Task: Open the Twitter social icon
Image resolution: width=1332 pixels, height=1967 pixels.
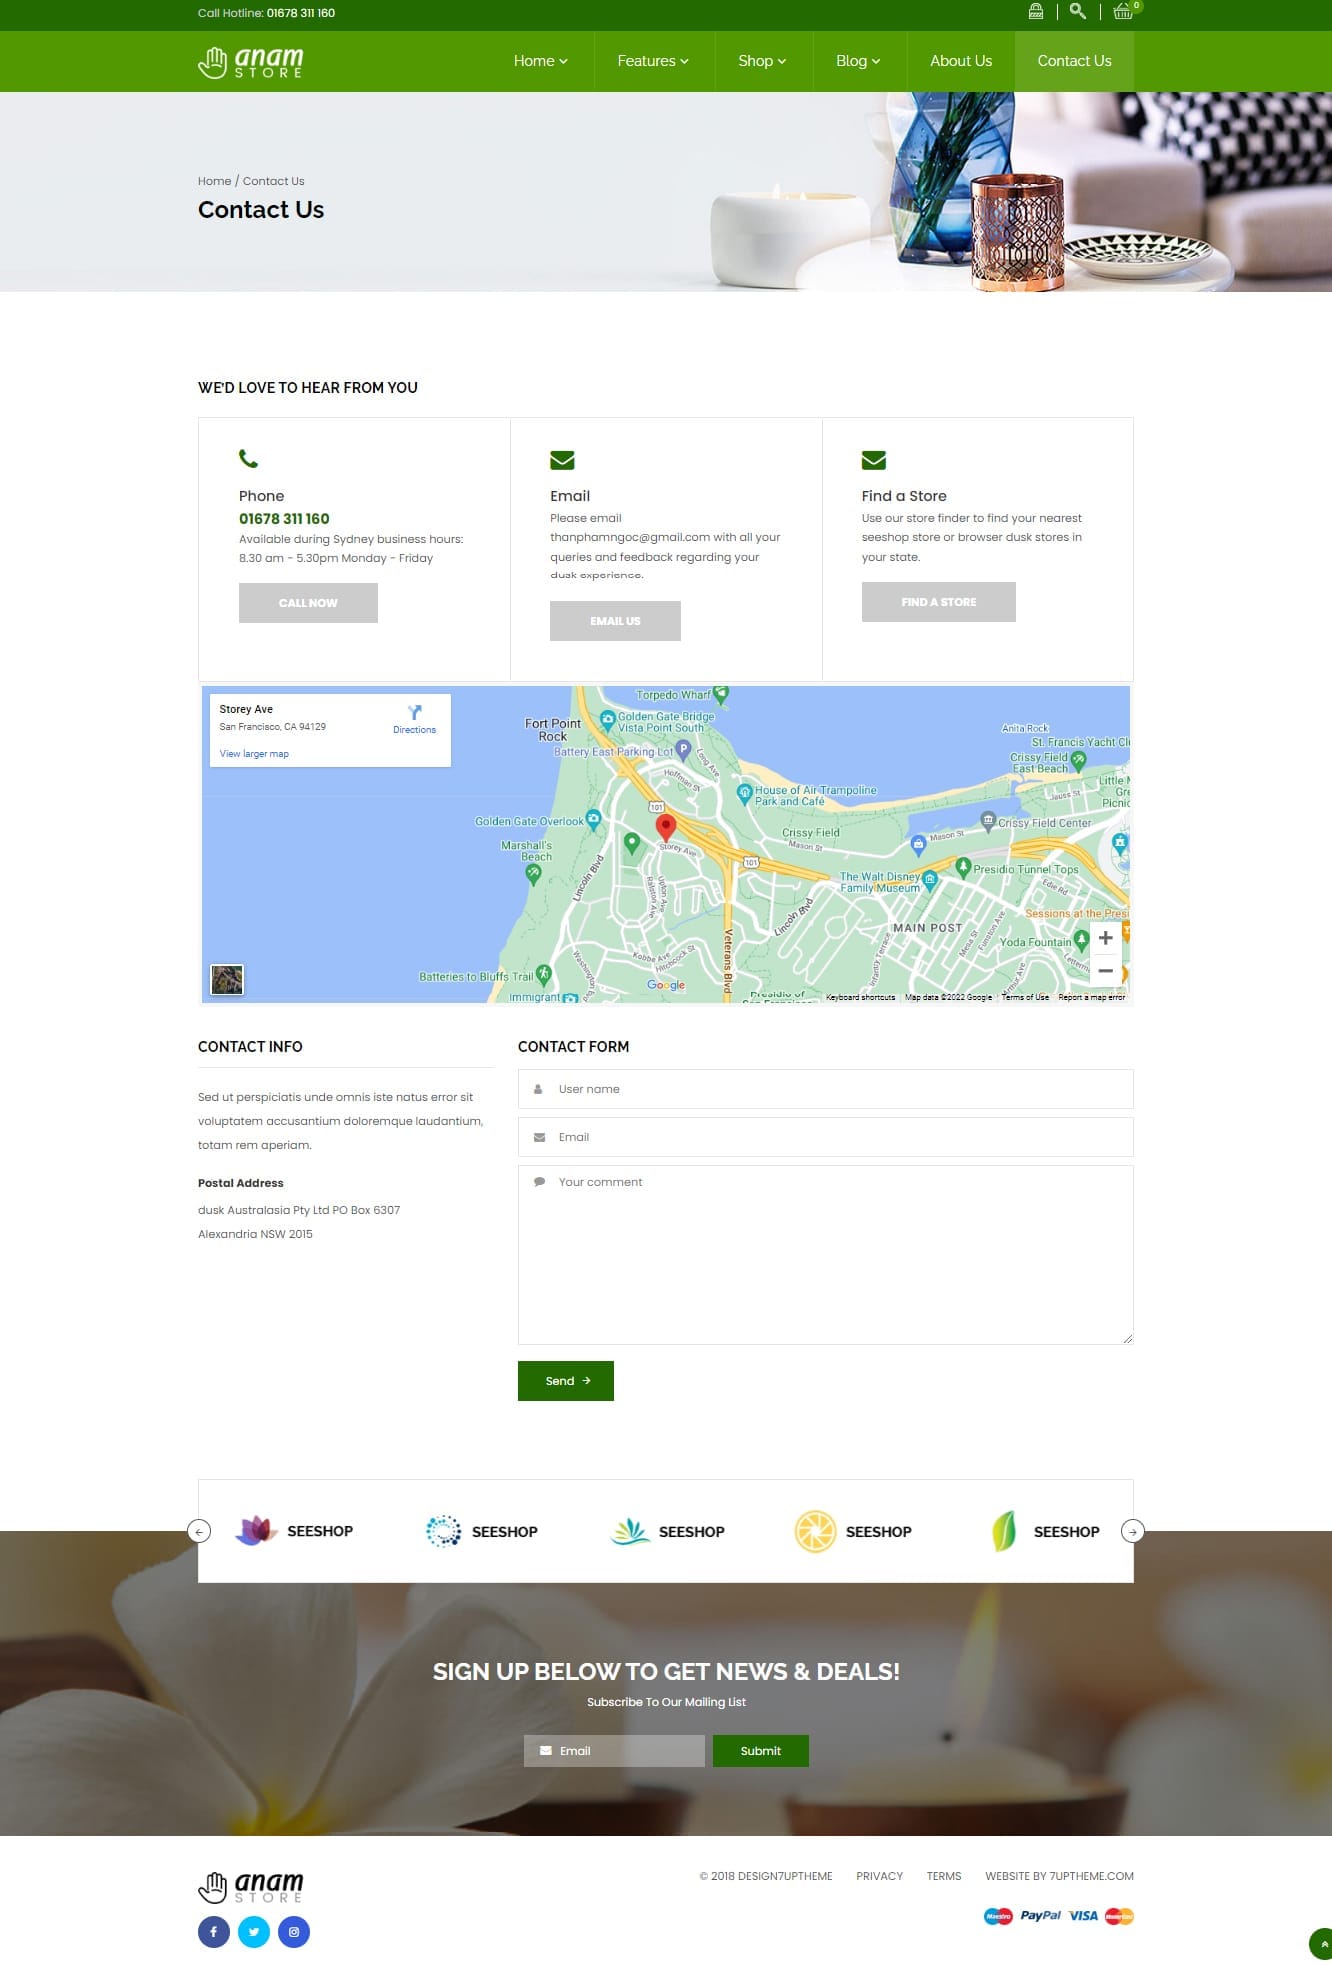Action: tap(254, 1931)
